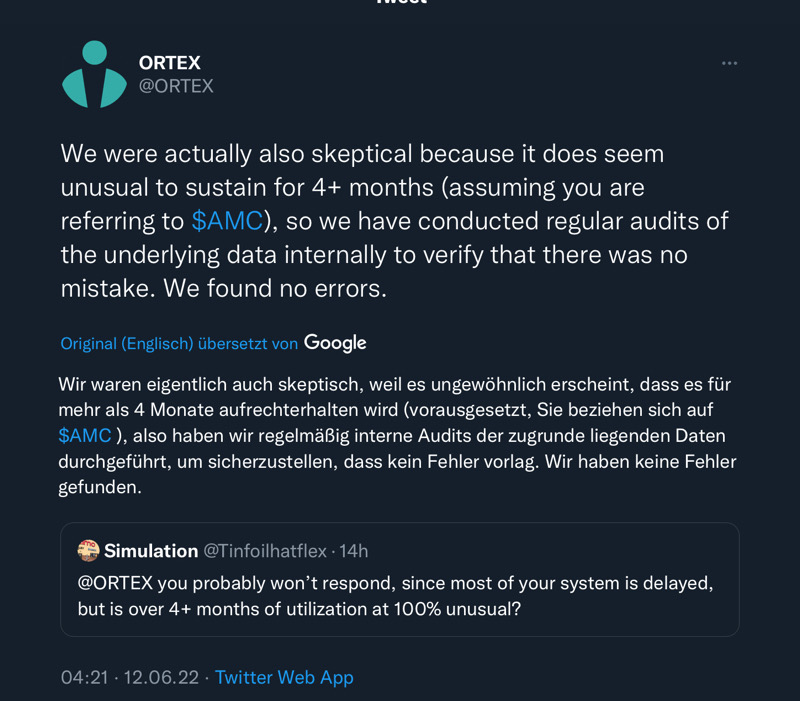Click the ORTEX profile avatar
Image resolution: width=800 pixels, height=701 pixels.
(95, 74)
